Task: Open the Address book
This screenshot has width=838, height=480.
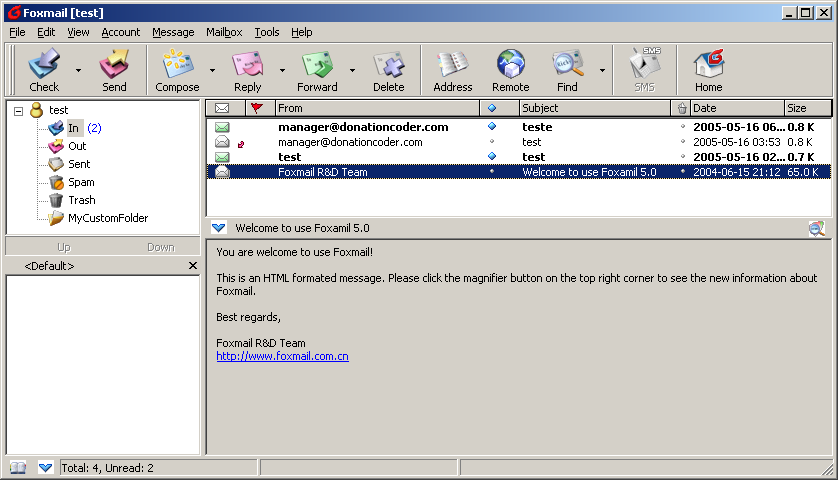Action: point(453,70)
